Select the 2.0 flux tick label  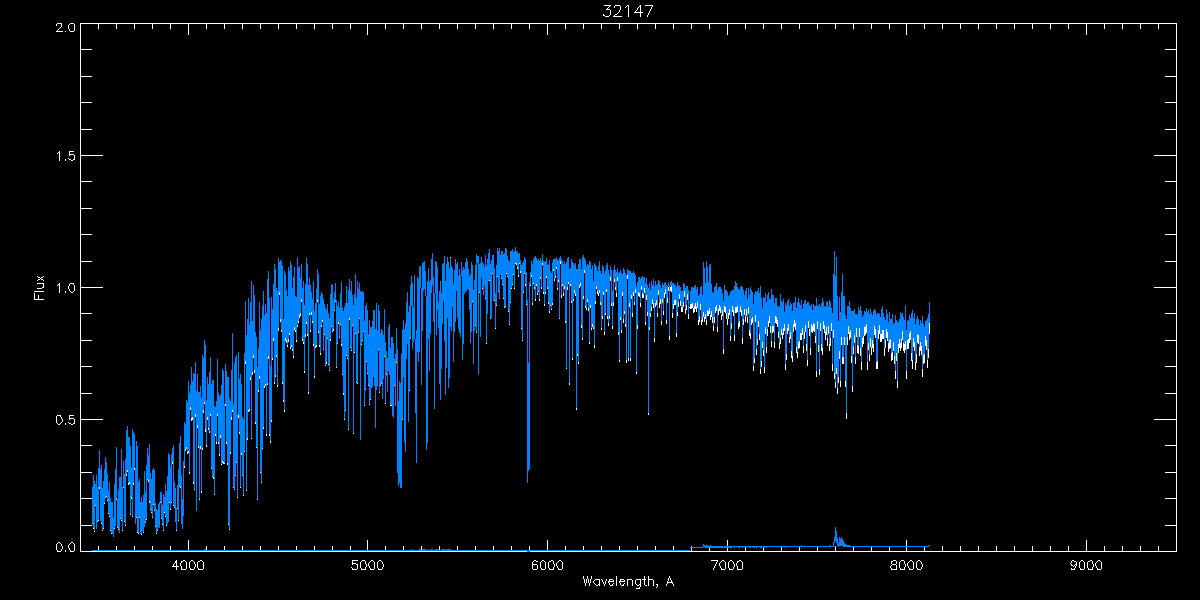point(65,27)
